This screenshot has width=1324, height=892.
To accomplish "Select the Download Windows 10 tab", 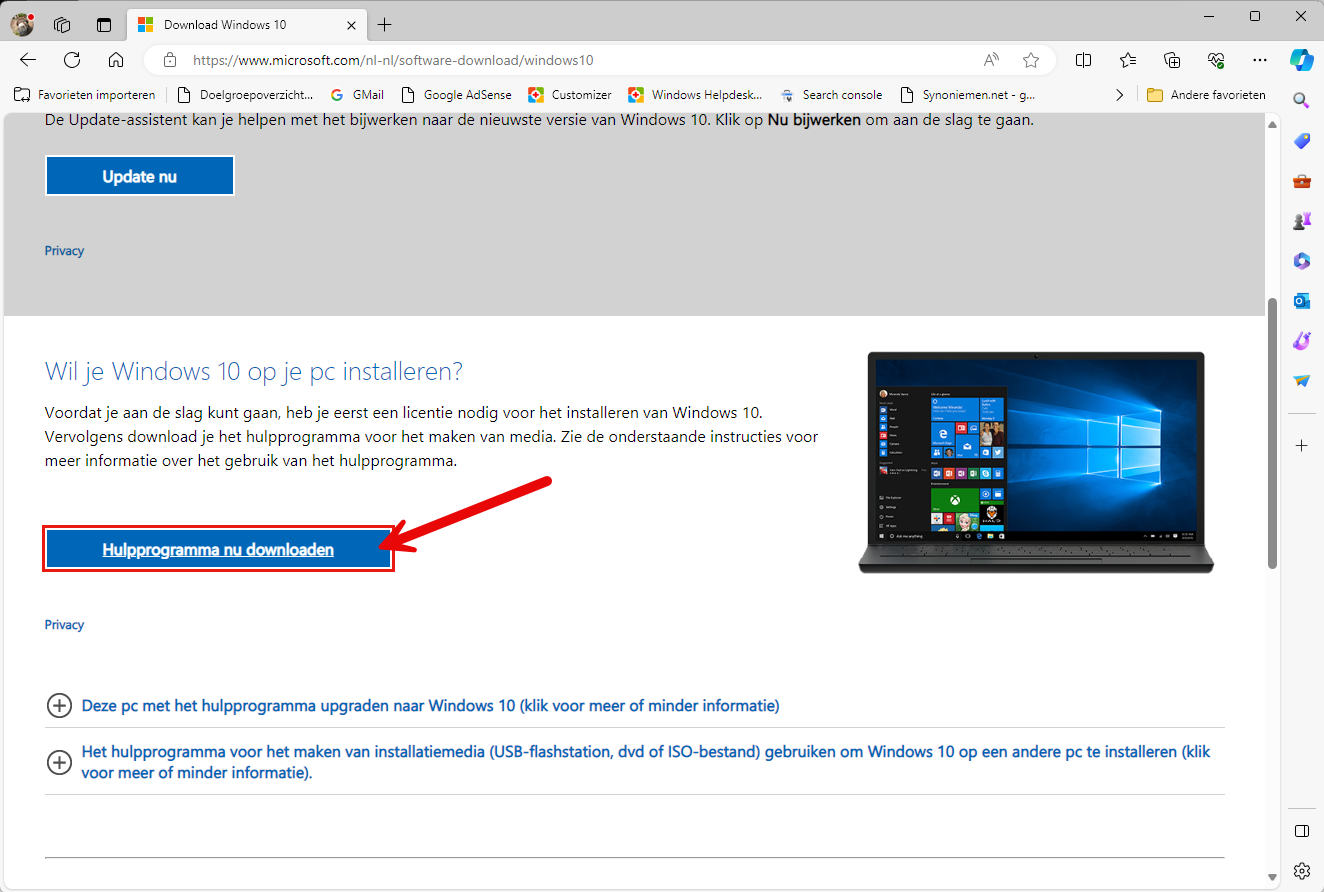I will point(247,25).
